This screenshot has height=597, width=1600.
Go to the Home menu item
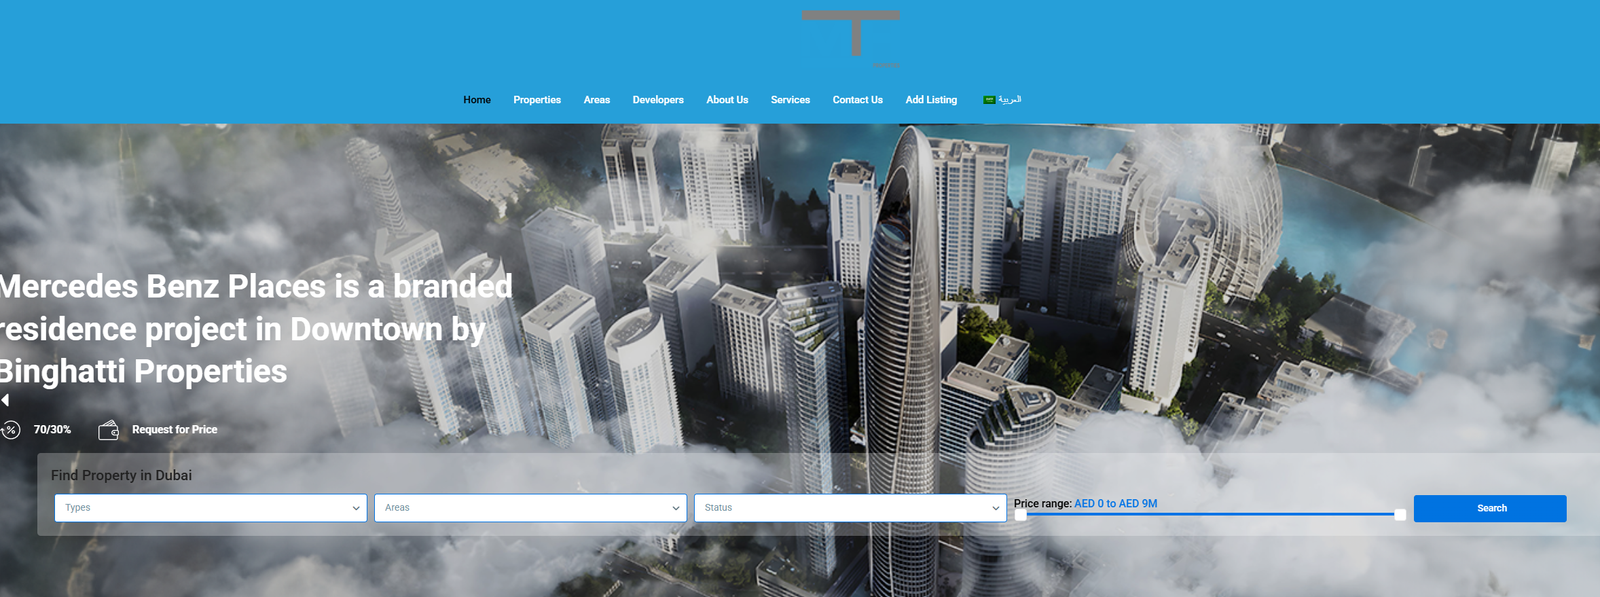477,100
